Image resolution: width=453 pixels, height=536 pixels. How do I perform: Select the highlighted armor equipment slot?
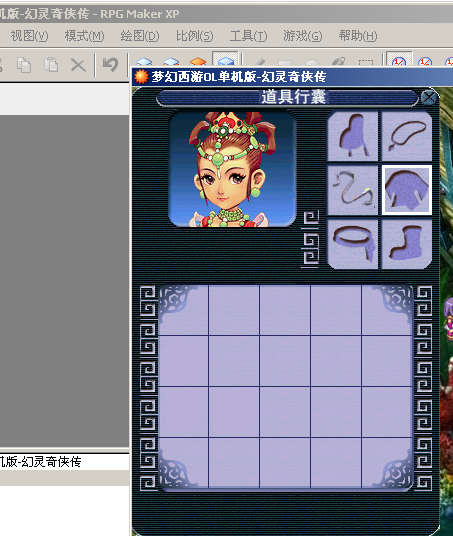[407, 190]
